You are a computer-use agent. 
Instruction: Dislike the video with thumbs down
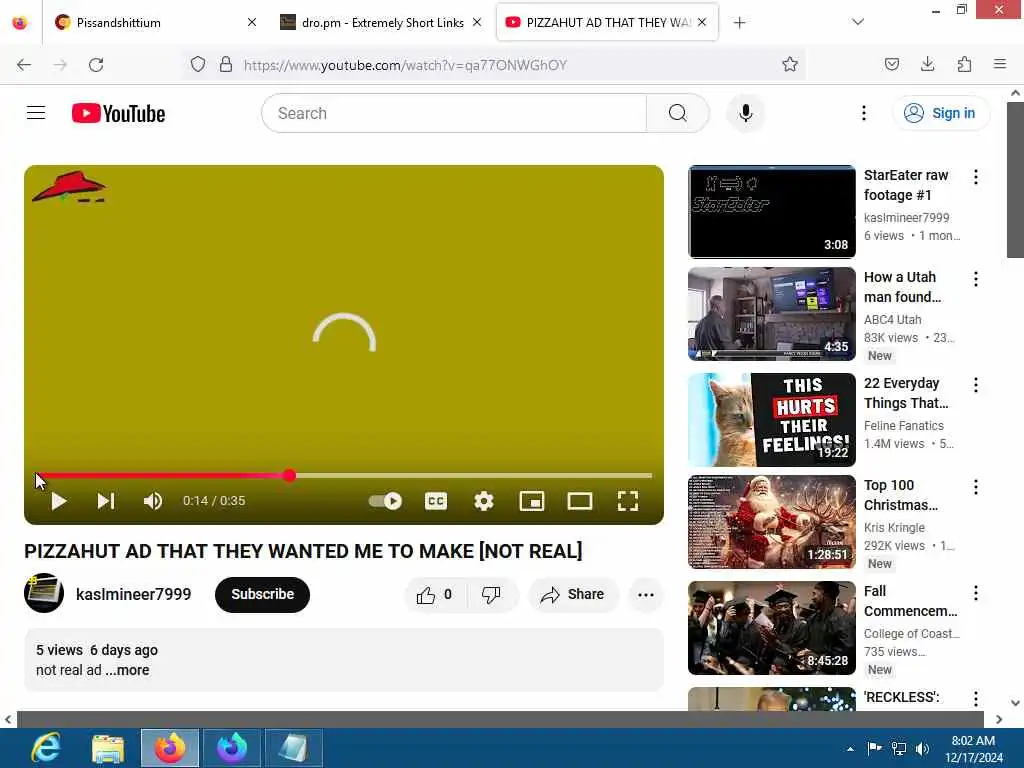[491, 594]
